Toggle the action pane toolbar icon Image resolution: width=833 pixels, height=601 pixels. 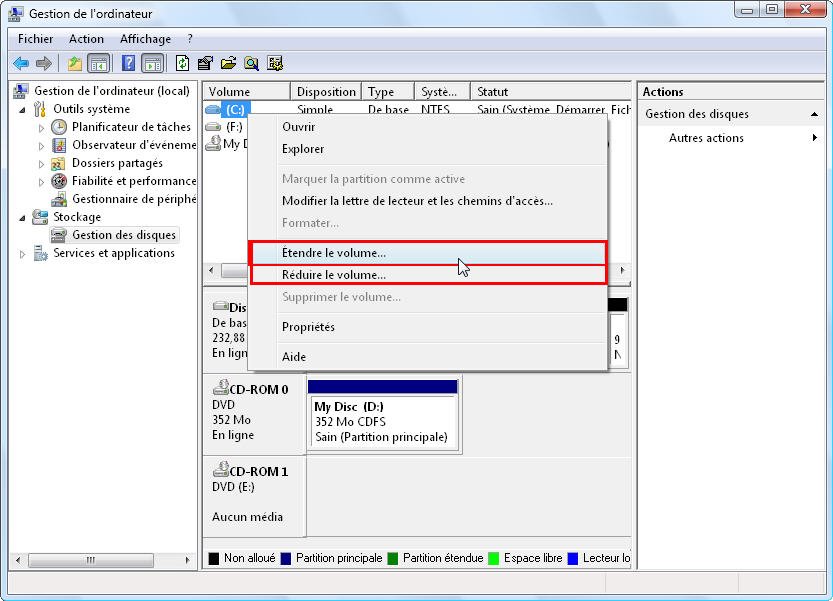[x=152, y=64]
